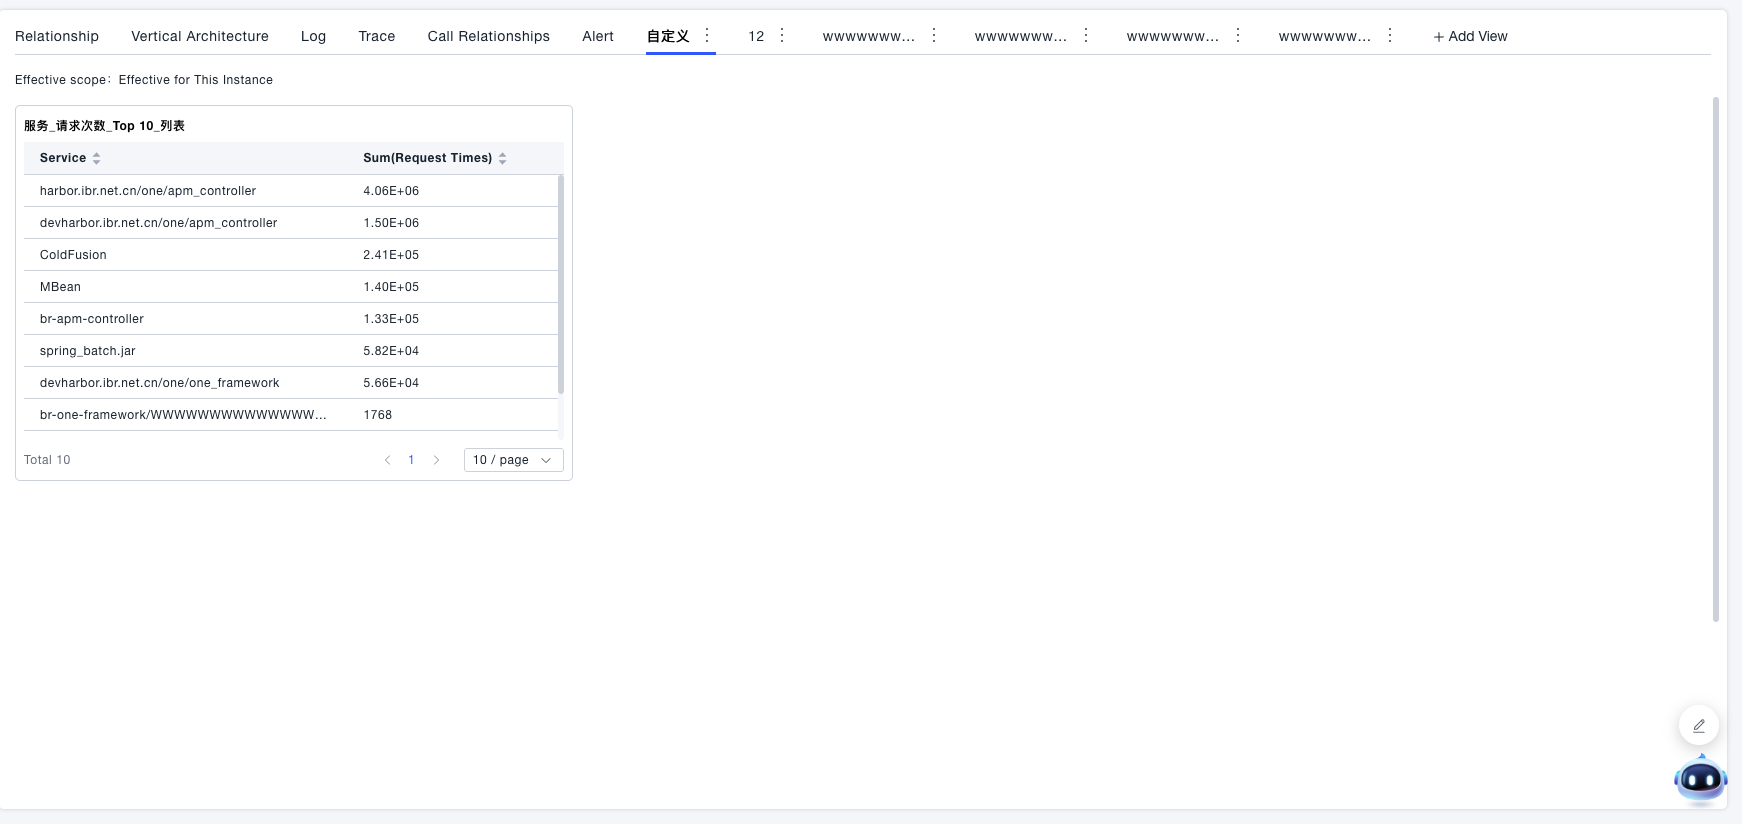Click the ColdFusion service row

(73, 255)
